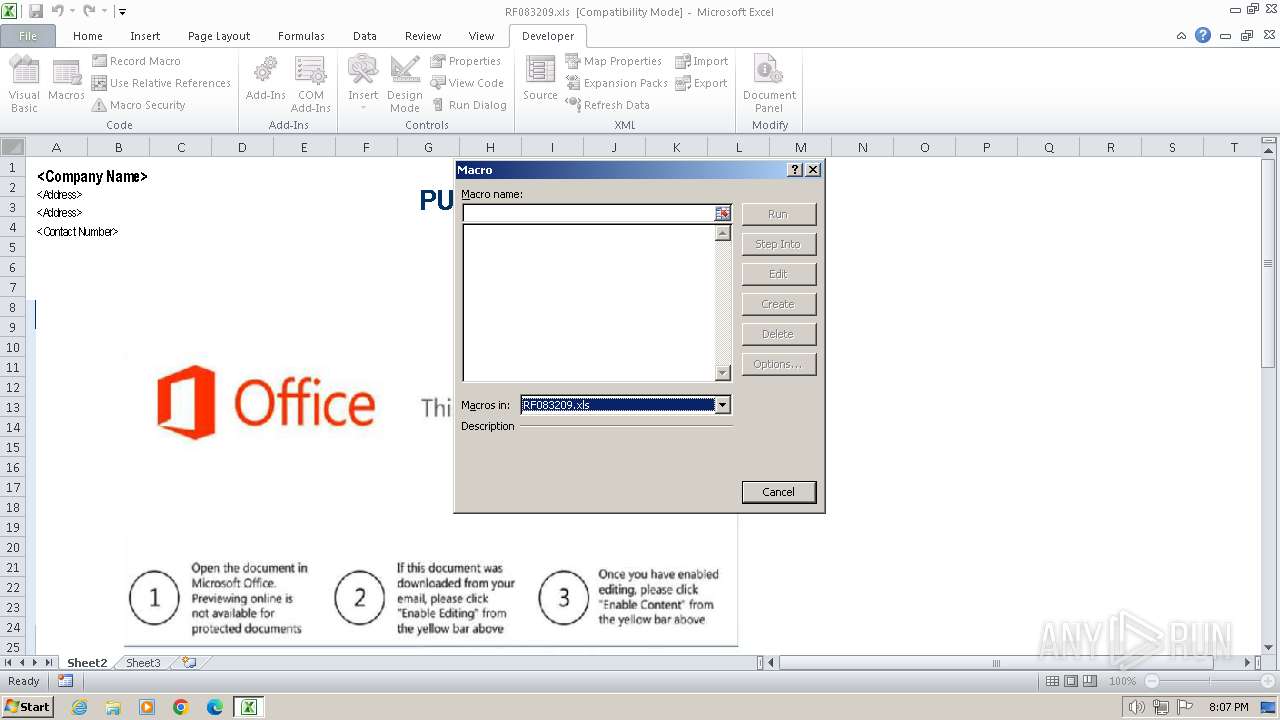This screenshot has width=1280, height=720.
Task: Open Excel Help icon
Action: [1203, 35]
